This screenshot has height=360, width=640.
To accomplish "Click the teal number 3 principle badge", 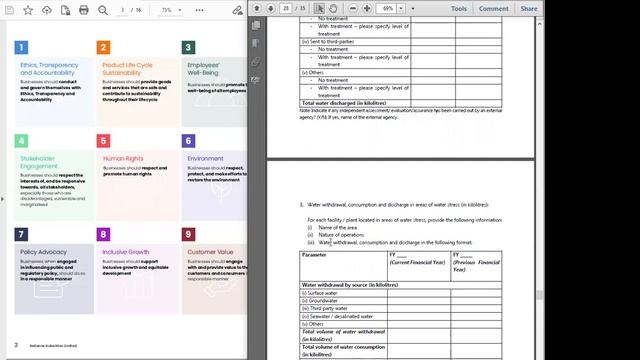I will point(188,47).
